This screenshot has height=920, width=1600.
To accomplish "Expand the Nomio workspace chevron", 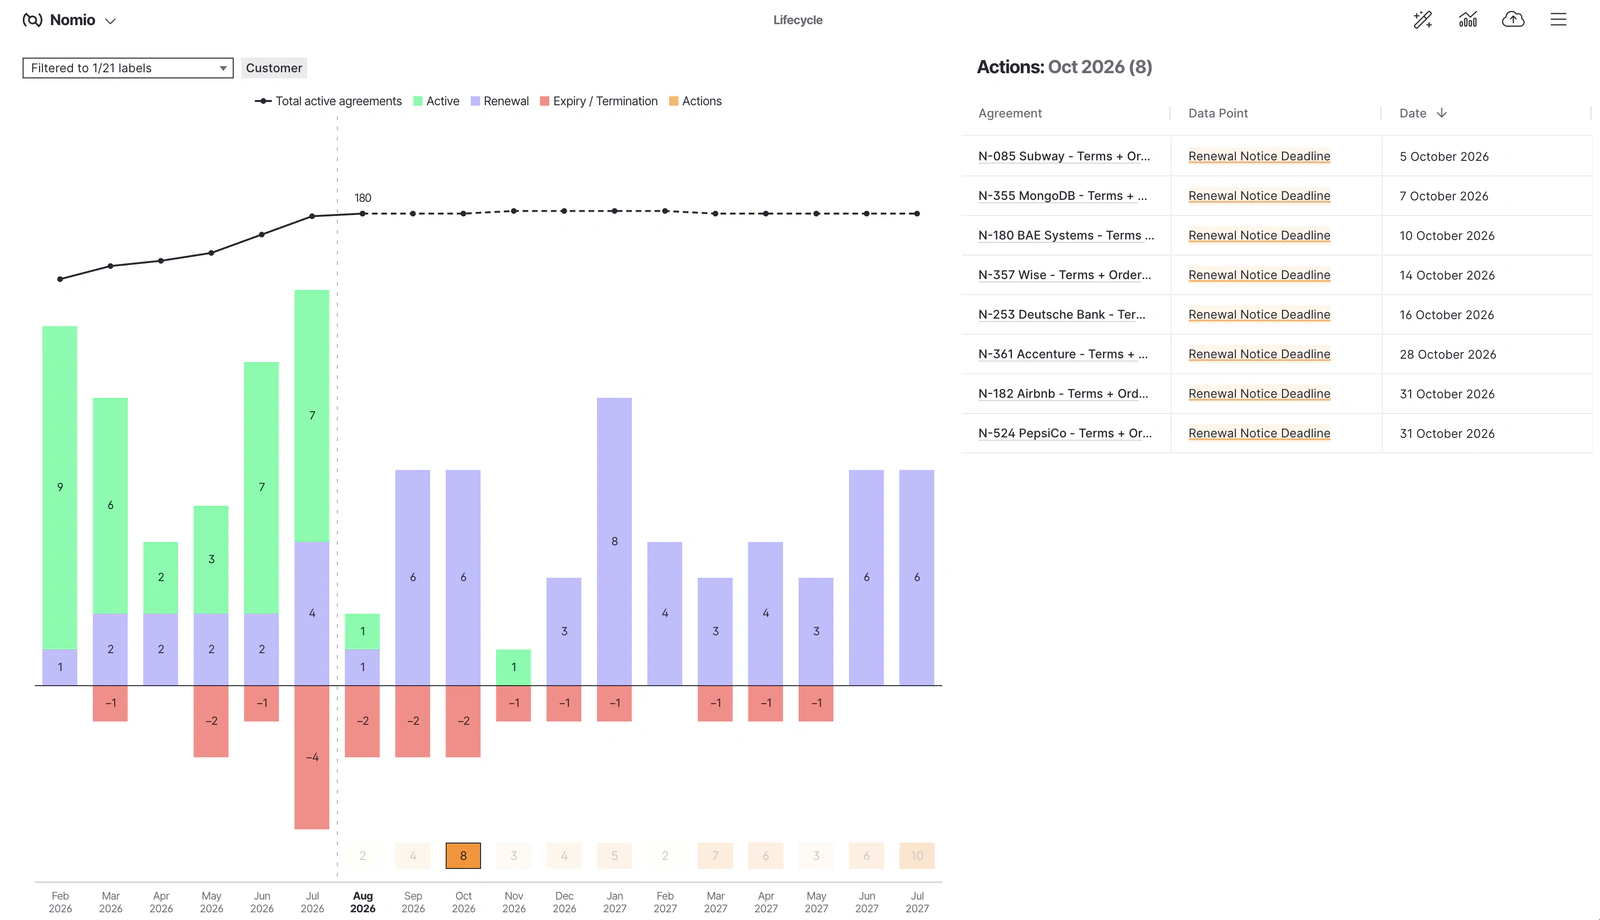I will point(111,21).
